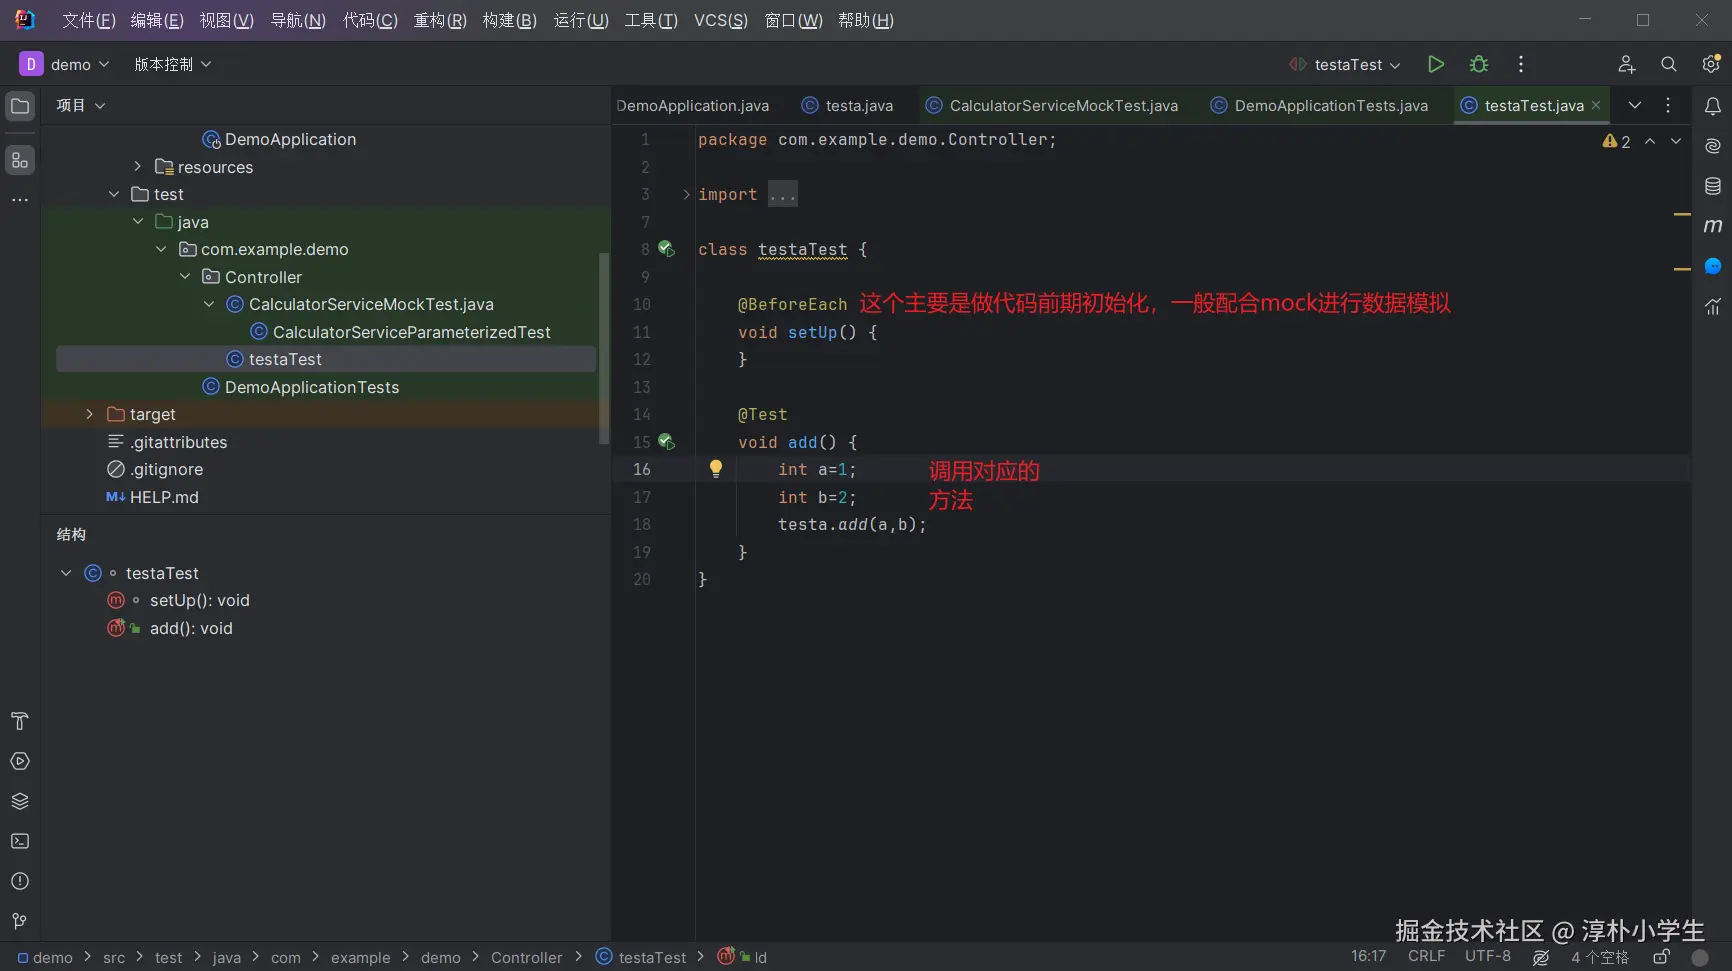Open IDE settings gear icon
1732x971 pixels.
[1711, 64]
